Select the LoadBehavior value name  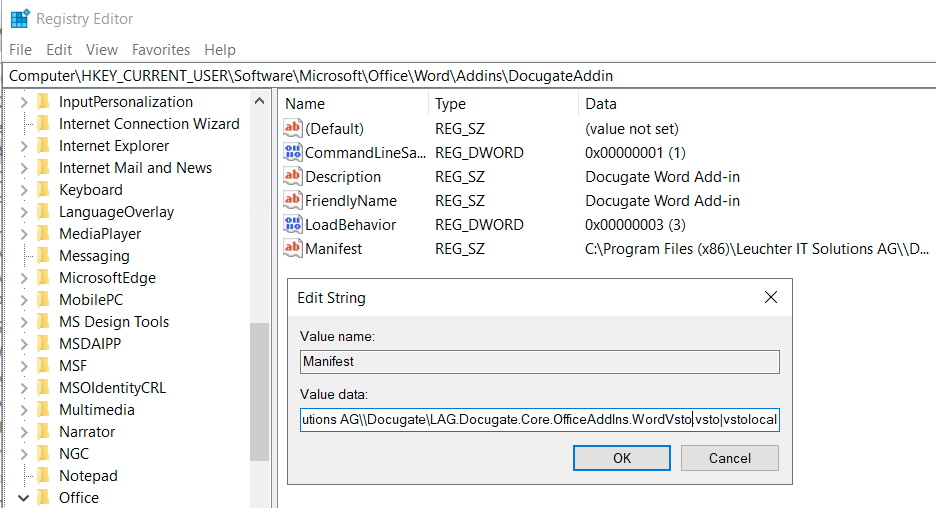pyautogui.click(x=350, y=224)
